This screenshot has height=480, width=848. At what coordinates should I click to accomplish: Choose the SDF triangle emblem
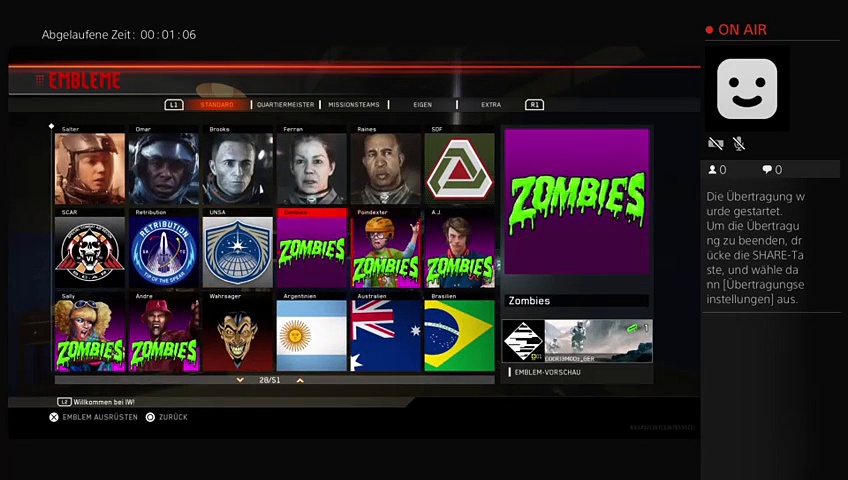click(459, 169)
